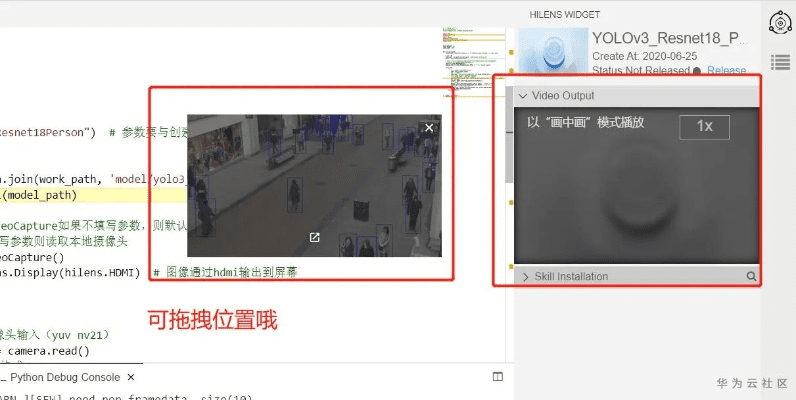
Task: Change the 1x playback speed
Action: tap(705, 126)
